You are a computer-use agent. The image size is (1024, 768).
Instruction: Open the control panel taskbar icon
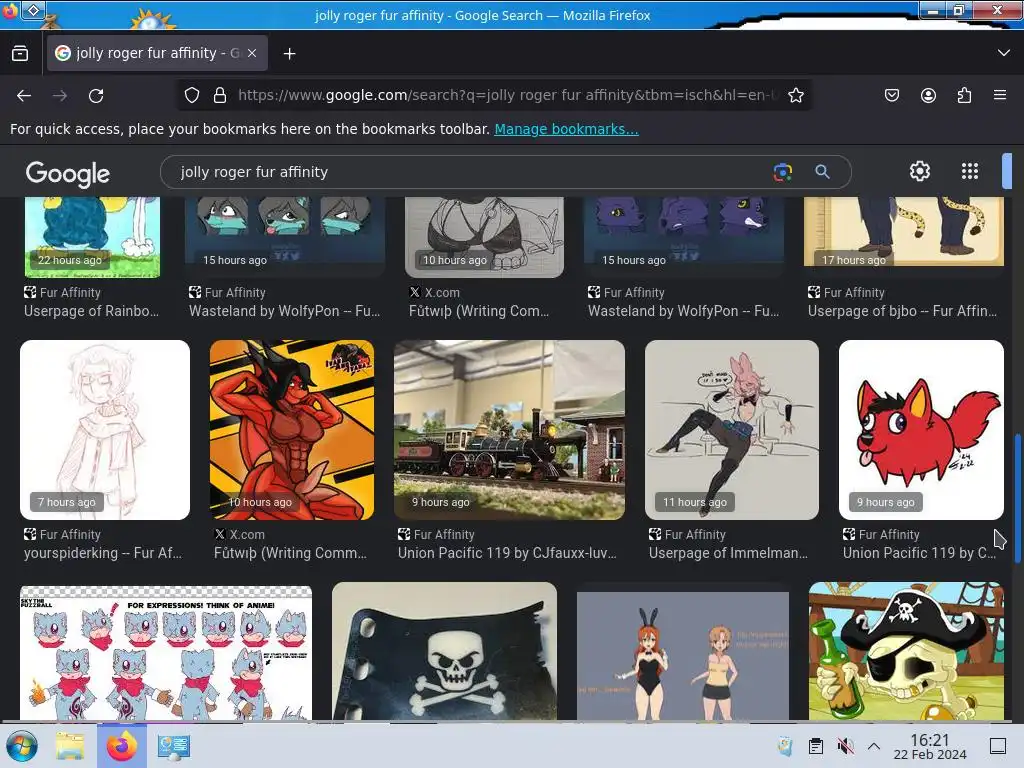pyautogui.click(x=174, y=746)
